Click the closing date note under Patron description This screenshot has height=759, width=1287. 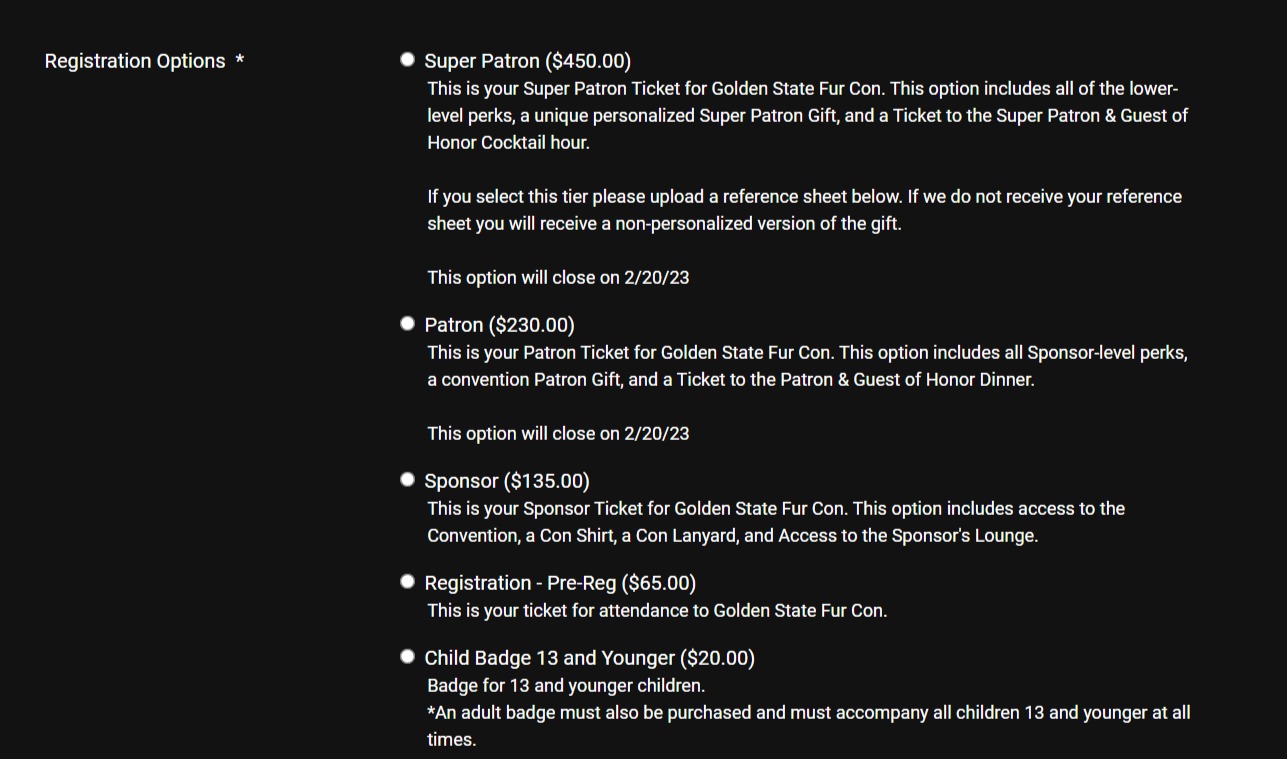pos(558,434)
